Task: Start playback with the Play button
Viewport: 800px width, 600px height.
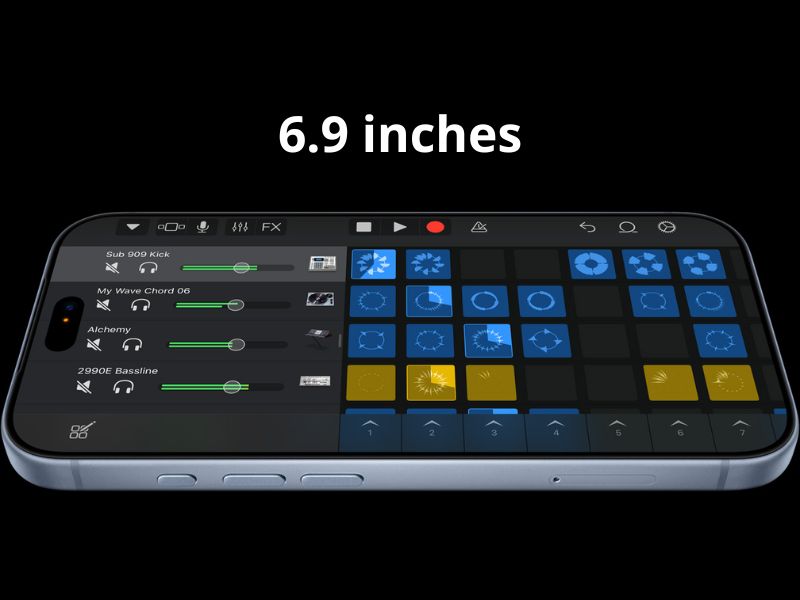Action: [x=400, y=227]
